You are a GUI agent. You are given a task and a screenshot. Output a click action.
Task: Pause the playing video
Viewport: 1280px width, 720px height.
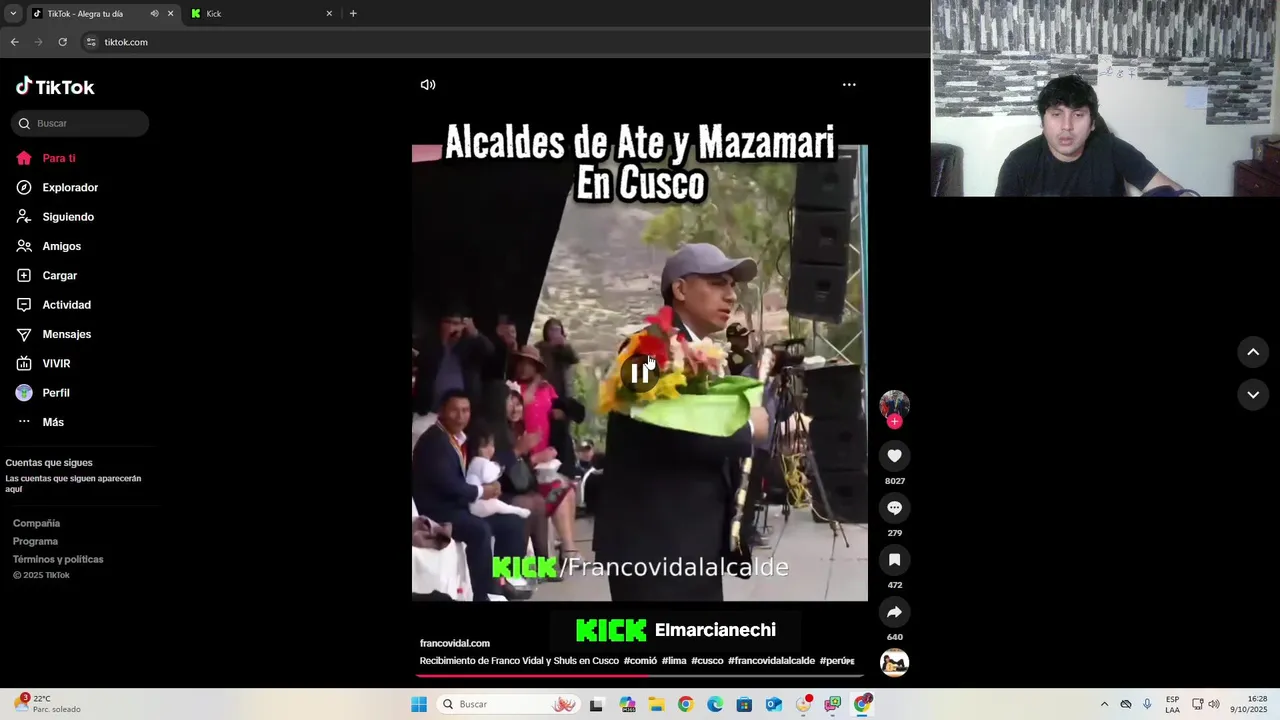pyautogui.click(x=640, y=374)
